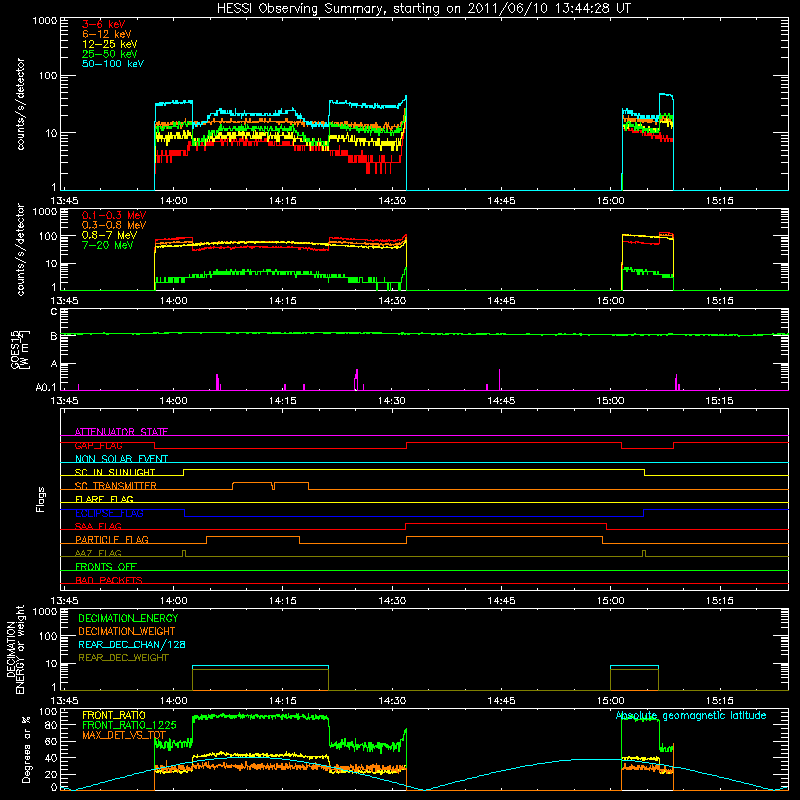Click the 14:15 tick label under top plot

(x=283, y=201)
